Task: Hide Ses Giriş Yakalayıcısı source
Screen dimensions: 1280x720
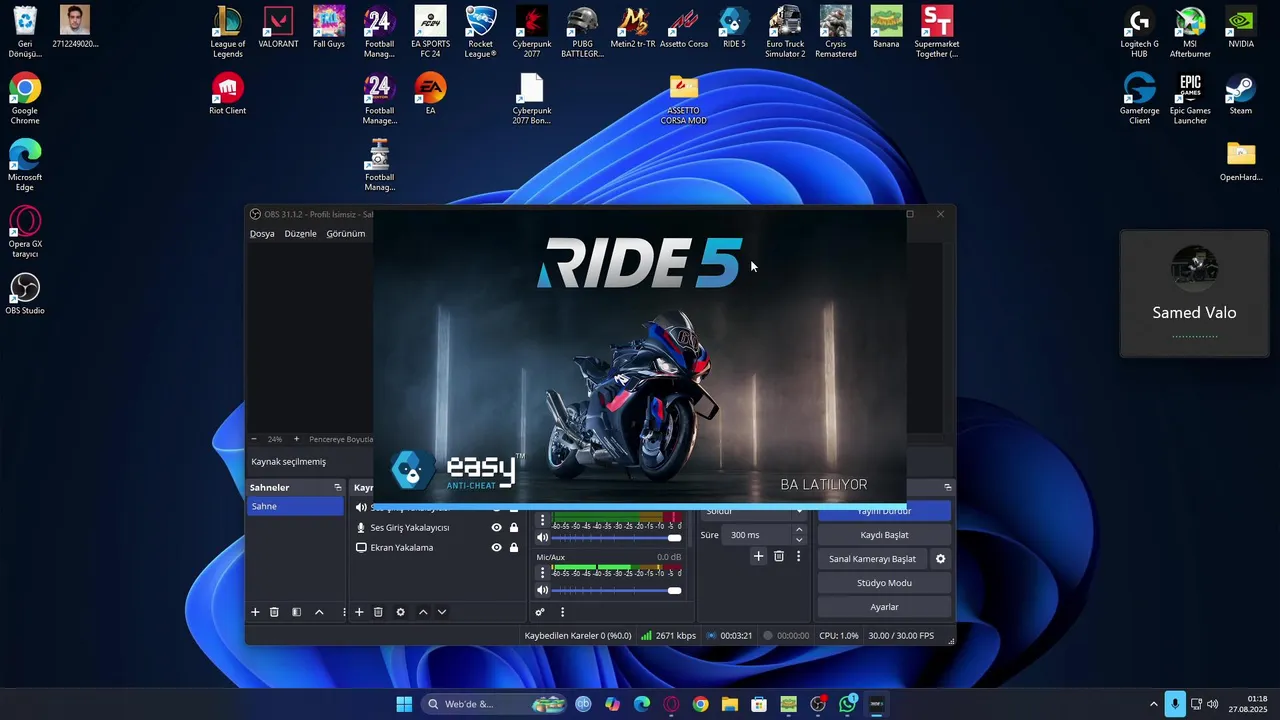Action: pos(496,528)
